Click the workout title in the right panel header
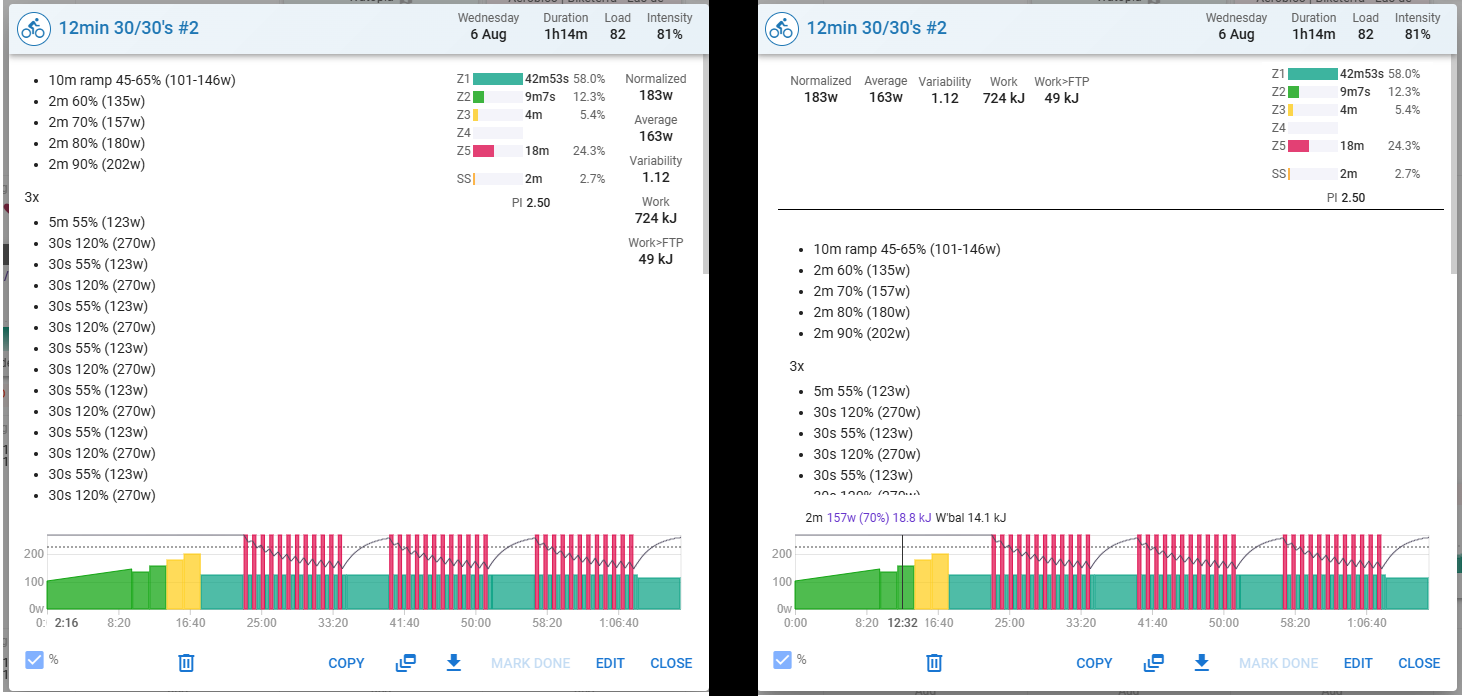Screen dimensions: 1466x696 [x=876, y=28]
